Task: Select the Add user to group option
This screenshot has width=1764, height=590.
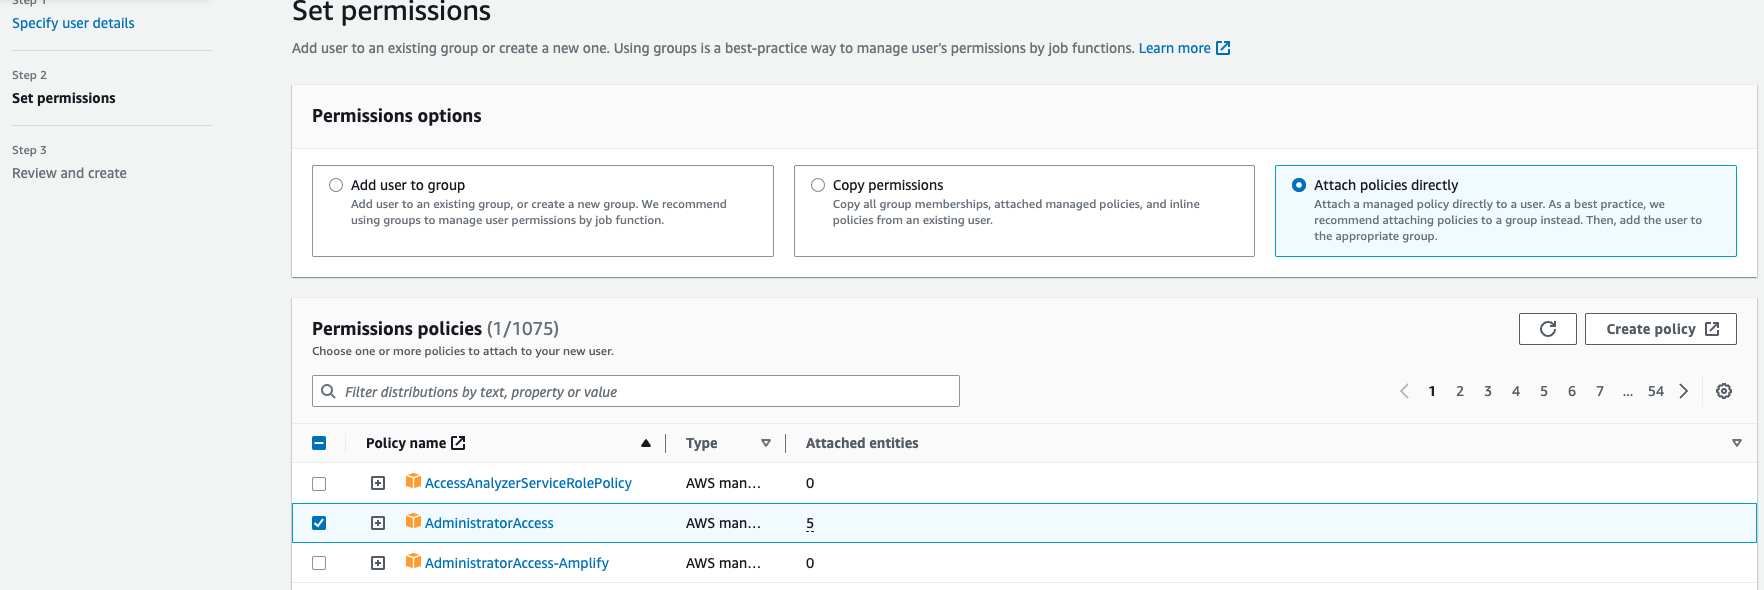Action: click(336, 185)
